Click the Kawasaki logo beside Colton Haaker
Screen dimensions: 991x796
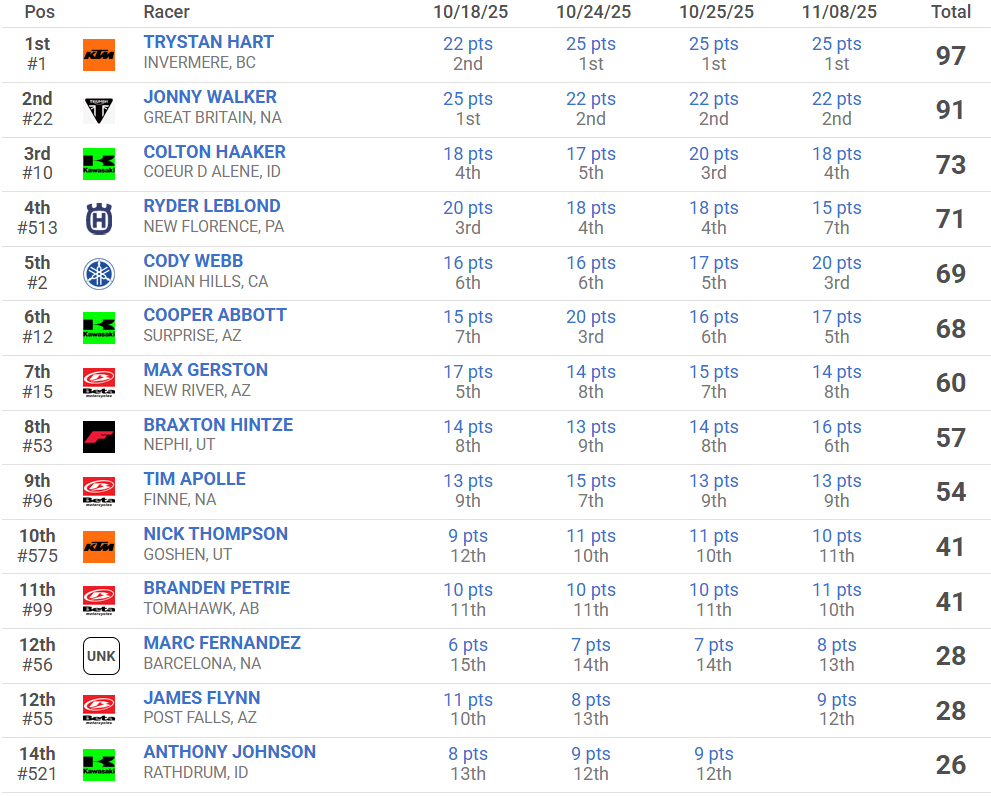pos(99,163)
